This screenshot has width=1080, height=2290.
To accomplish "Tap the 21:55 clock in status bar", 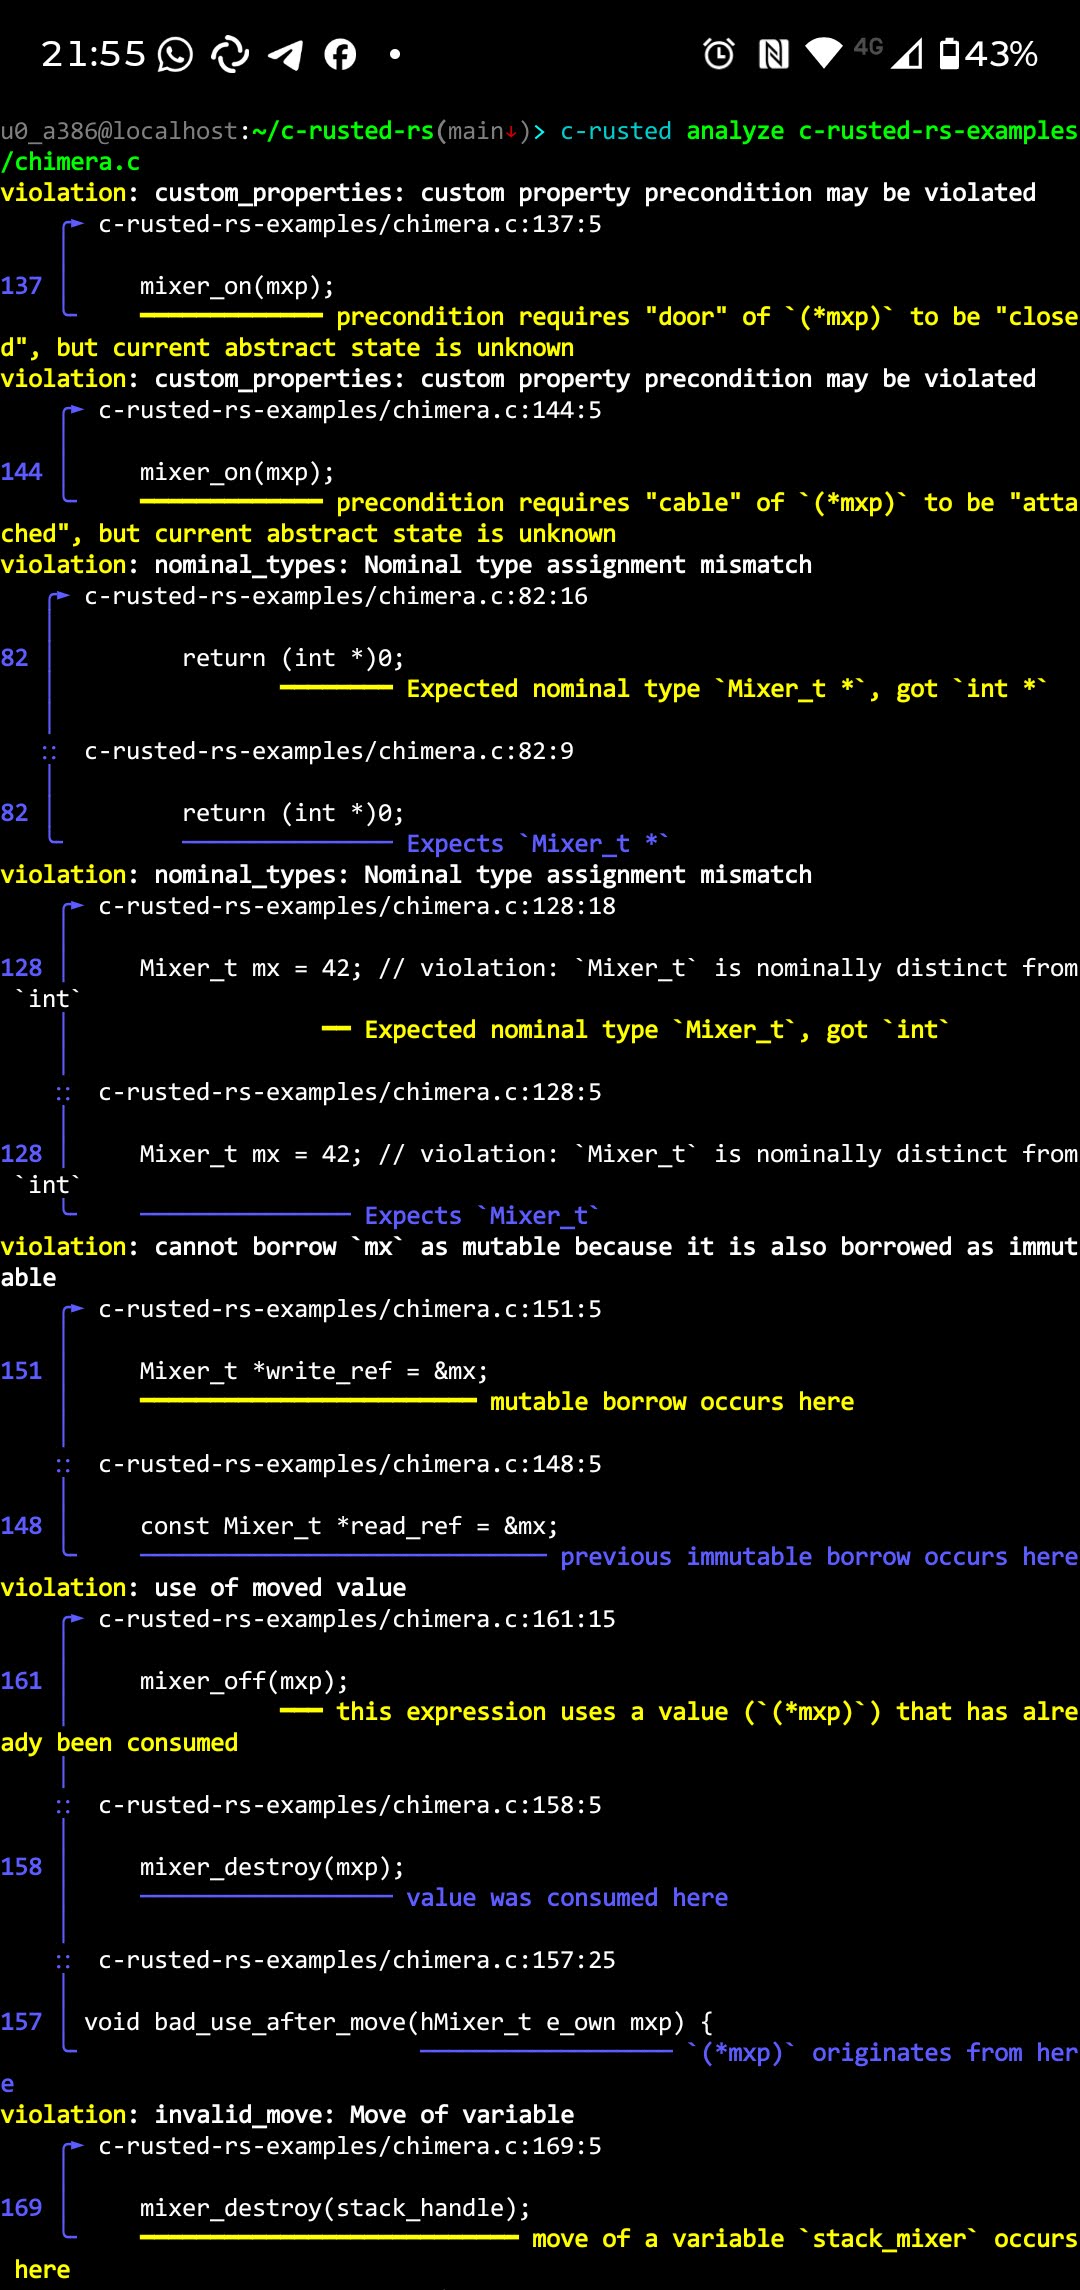I will pos(93,54).
